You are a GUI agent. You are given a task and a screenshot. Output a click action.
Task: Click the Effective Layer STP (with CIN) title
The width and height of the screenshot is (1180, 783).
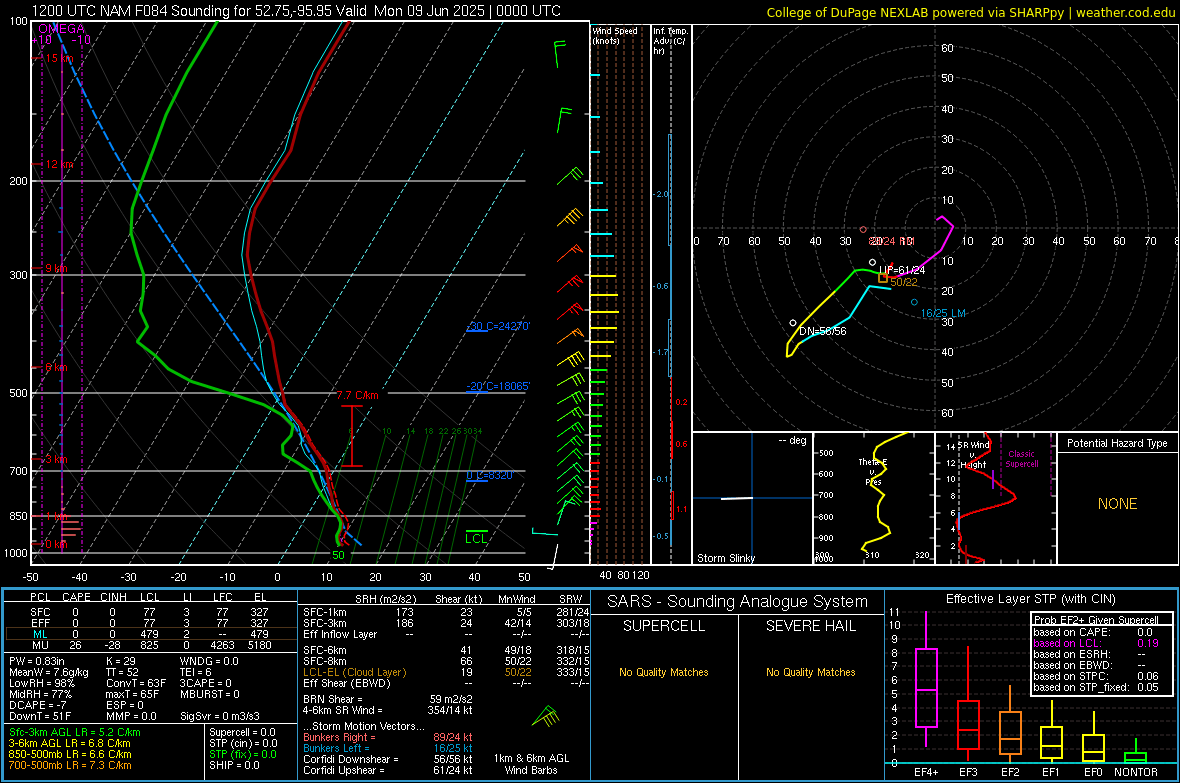pyautogui.click(x=1031, y=599)
